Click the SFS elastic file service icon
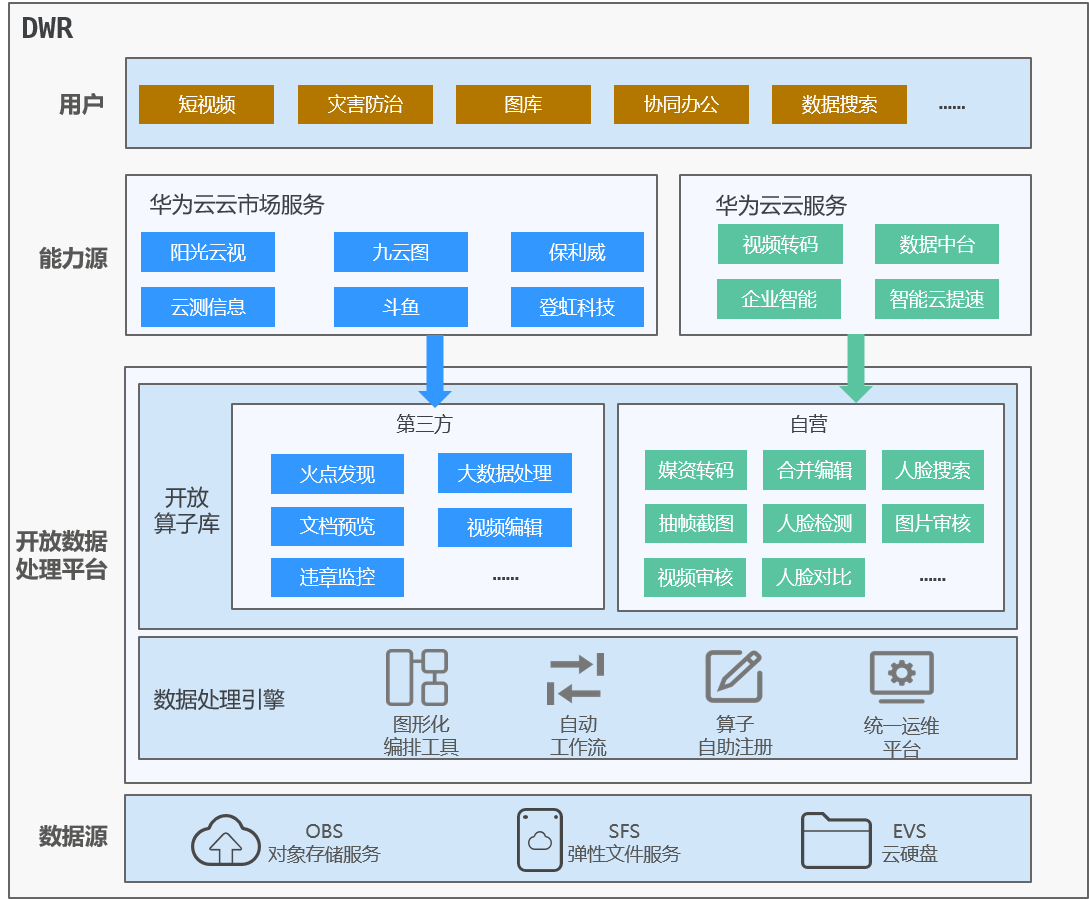 coord(540,839)
